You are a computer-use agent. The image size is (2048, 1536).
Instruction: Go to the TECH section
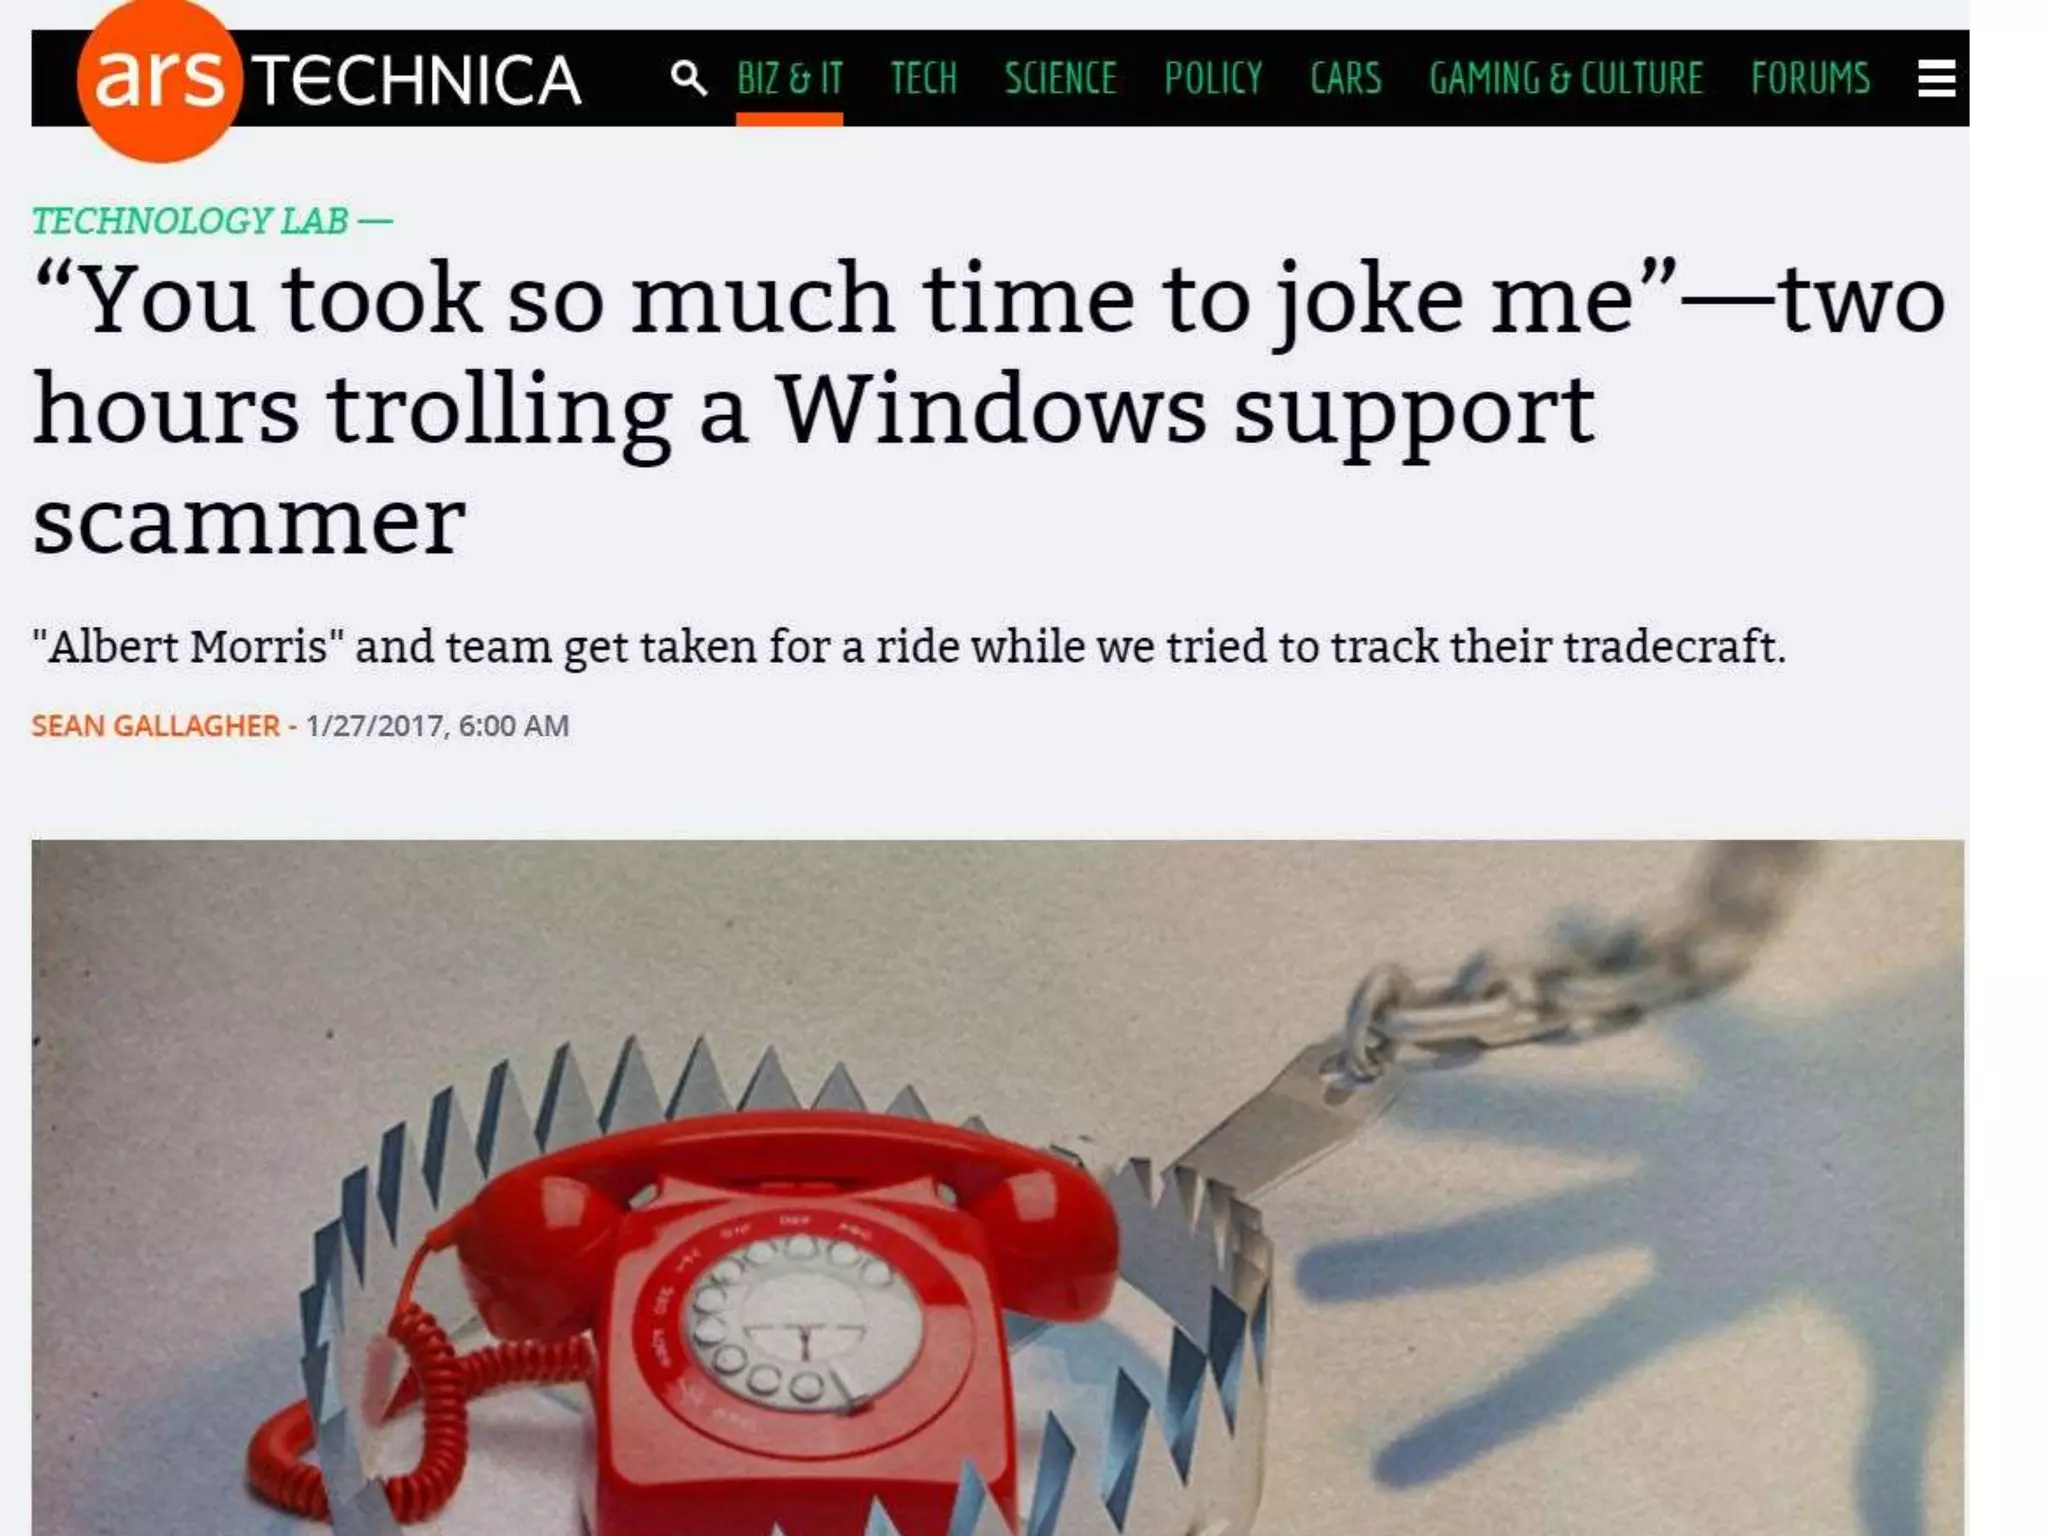(923, 78)
